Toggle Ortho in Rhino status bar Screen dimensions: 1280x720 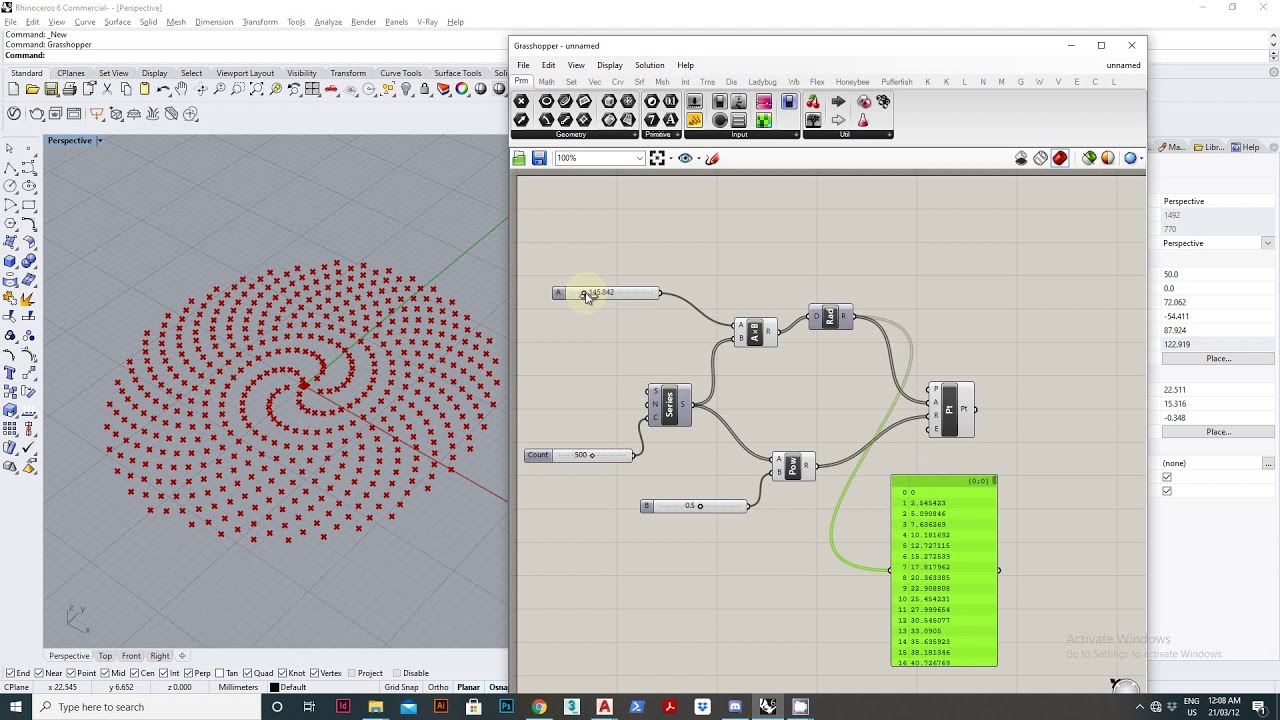point(438,687)
